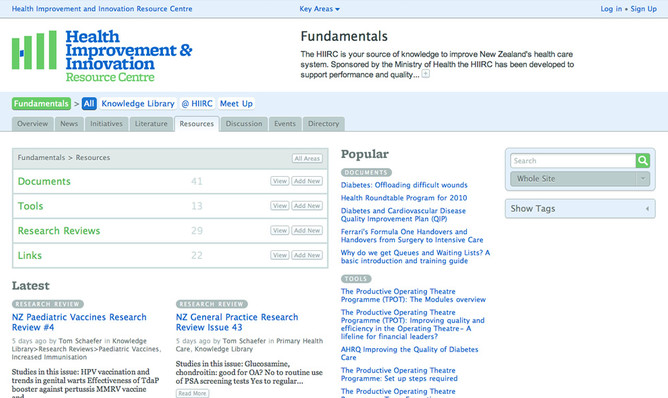
Task: Click View button in Tools row
Action: coord(280,206)
